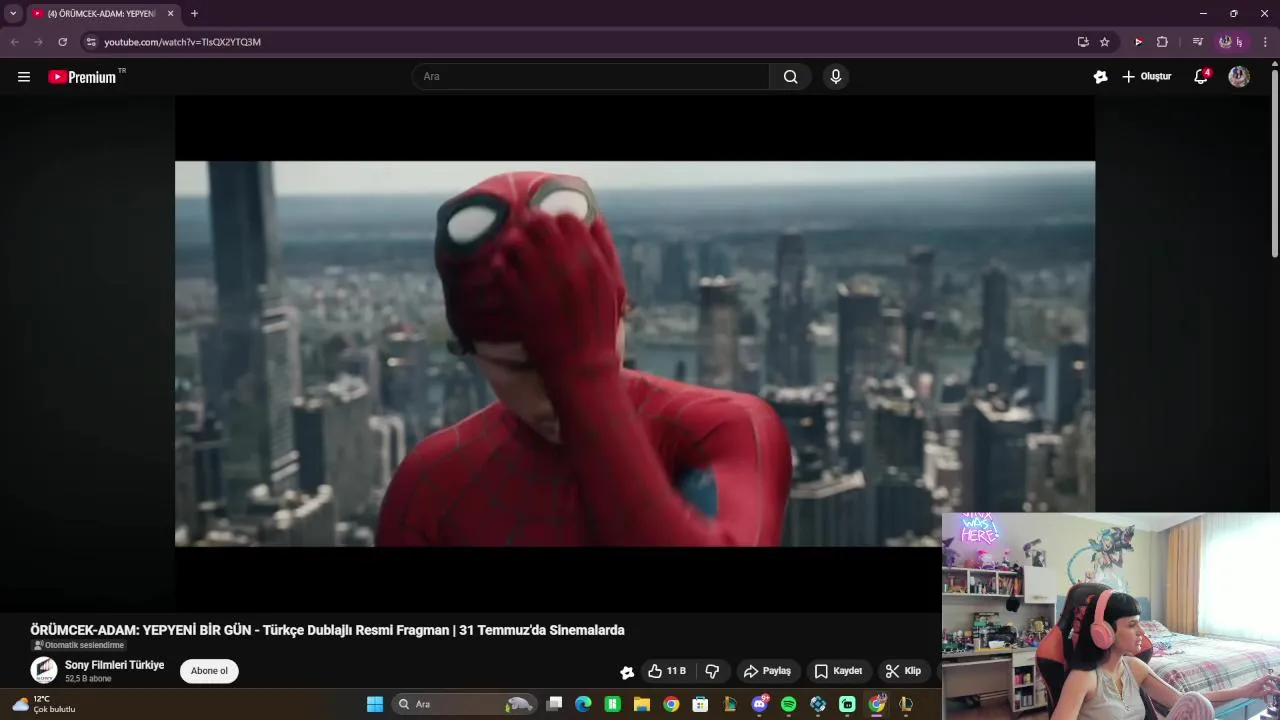Open the tab search dropdown arrow
The height and width of the screenshot is (720, 1280).
pos(13,13)
